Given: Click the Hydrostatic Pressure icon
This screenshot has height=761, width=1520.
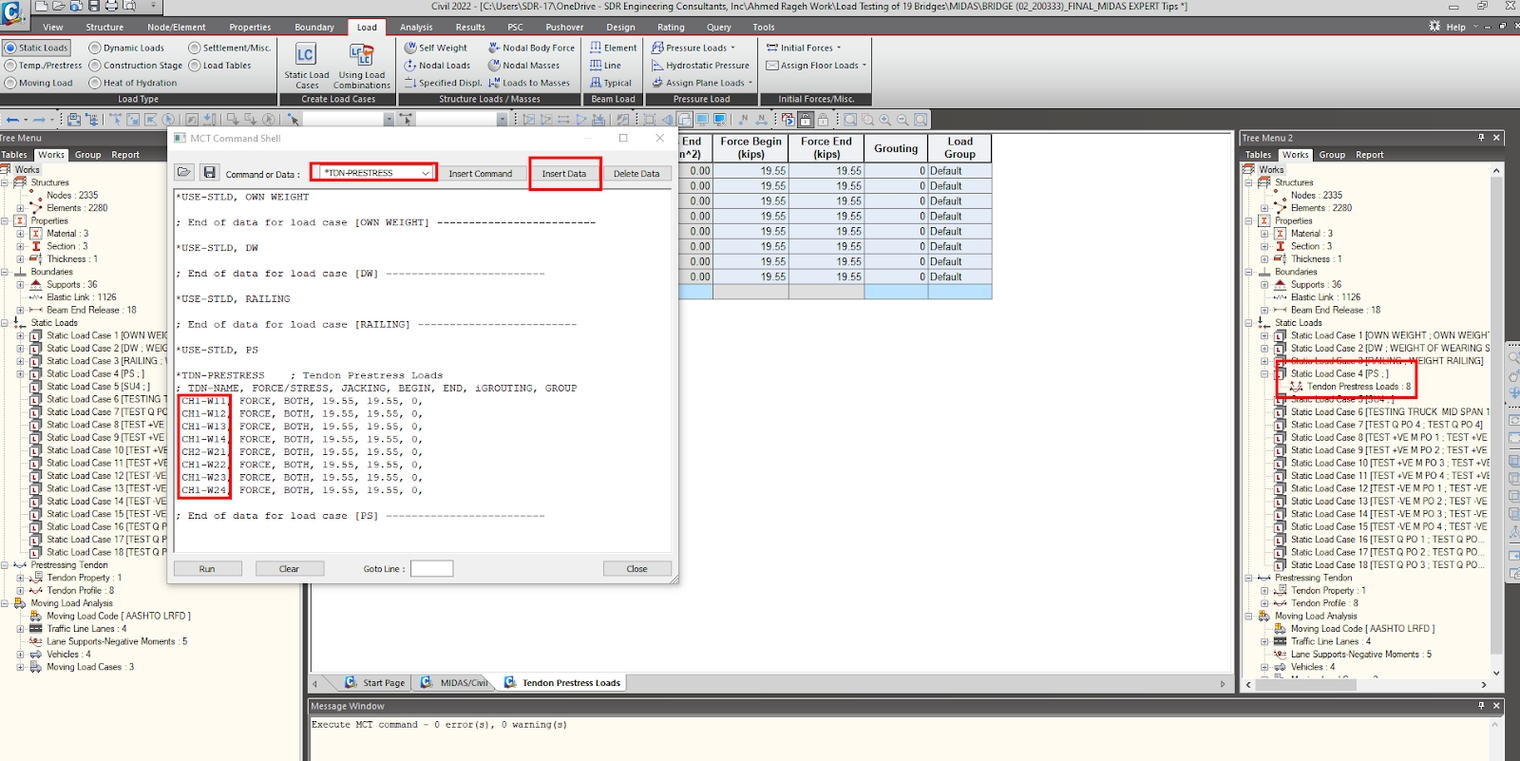Looking at the screenshot, I should coord(658,65).
